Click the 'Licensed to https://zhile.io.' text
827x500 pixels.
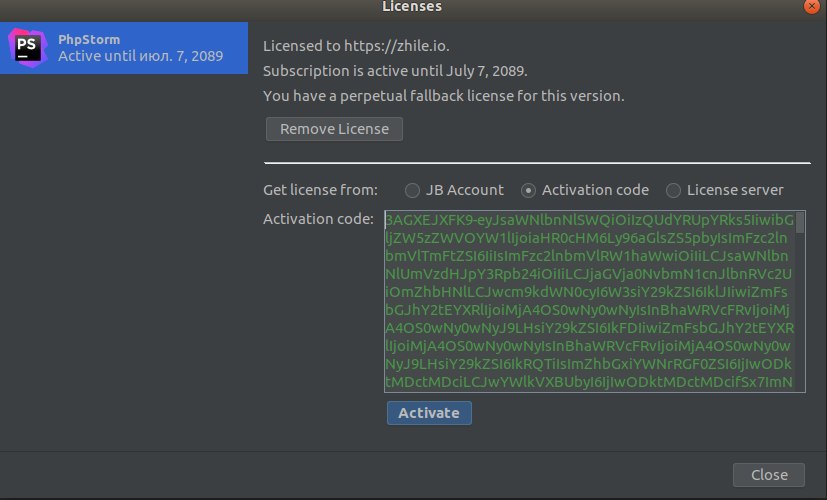click(x=356, y=46)
